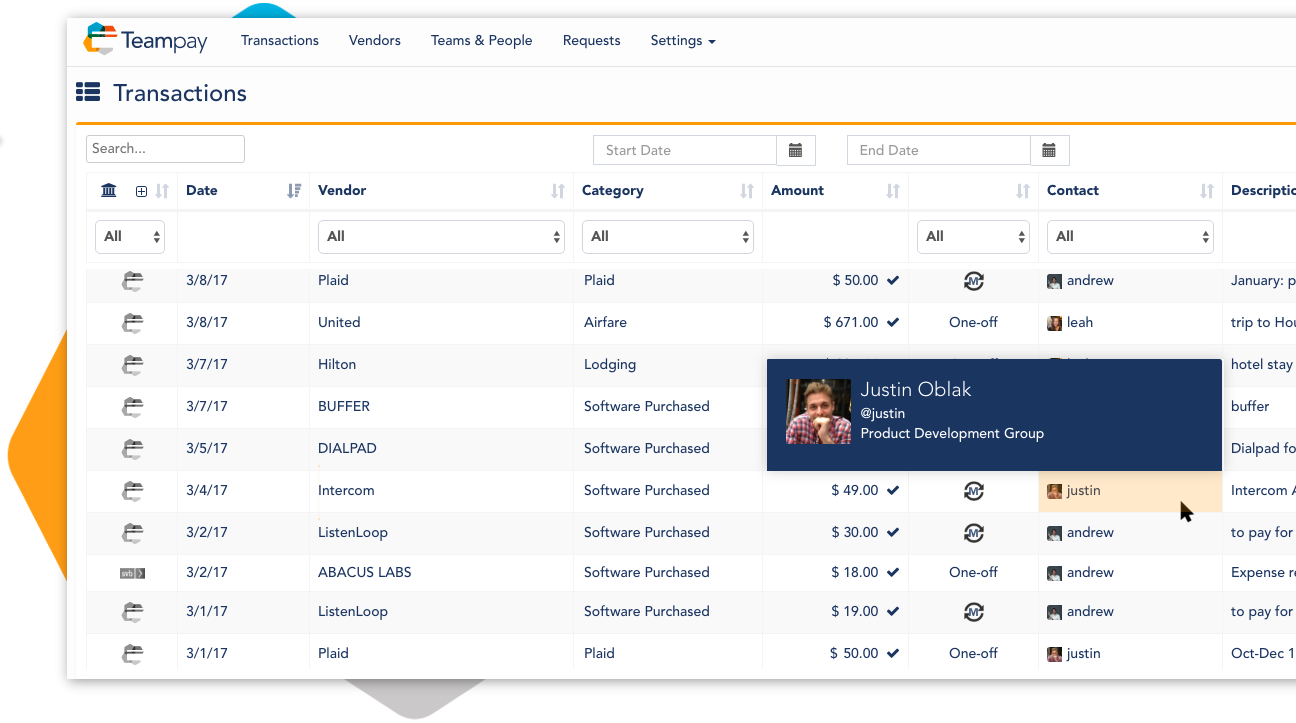Toggle sort on the Vendor column
The image size is (1296, 723).
coord(558,191)
